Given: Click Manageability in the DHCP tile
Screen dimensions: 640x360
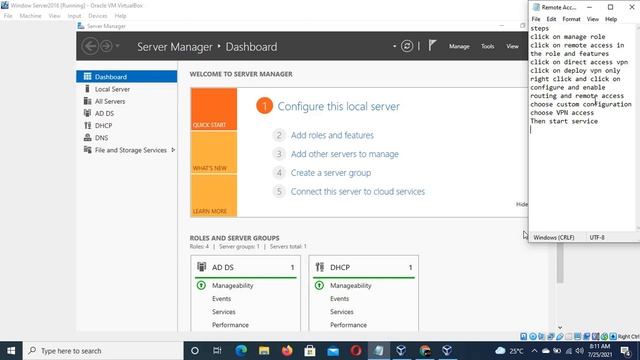Looking at the screenshot, I should click(351, 286).
